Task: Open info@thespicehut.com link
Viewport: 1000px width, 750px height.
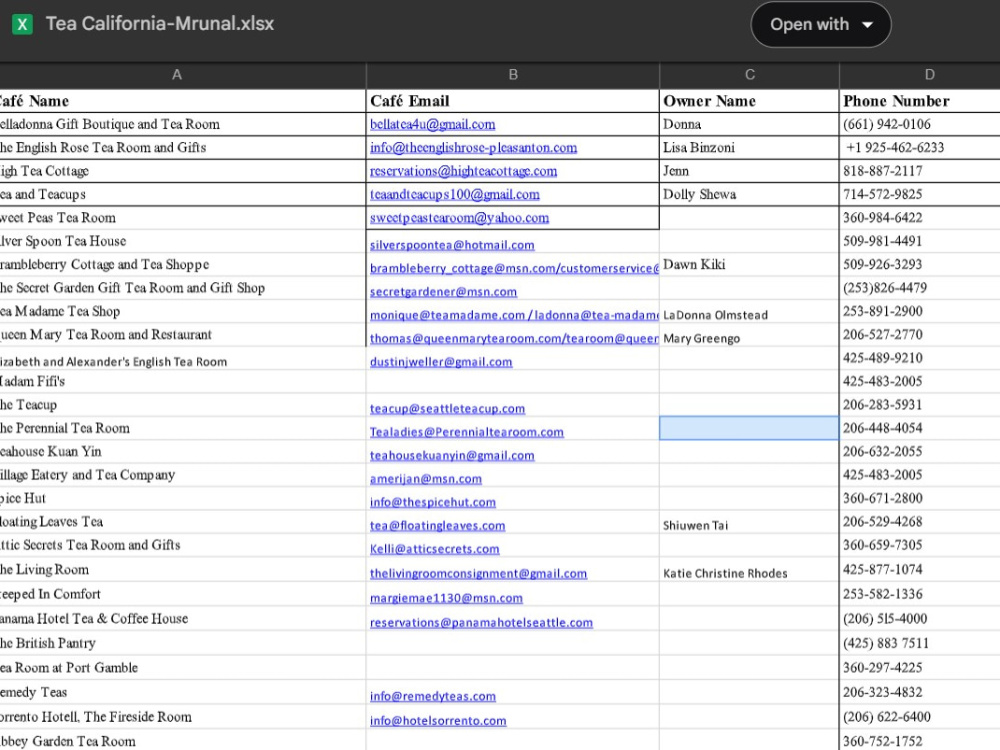Action: 432,503
